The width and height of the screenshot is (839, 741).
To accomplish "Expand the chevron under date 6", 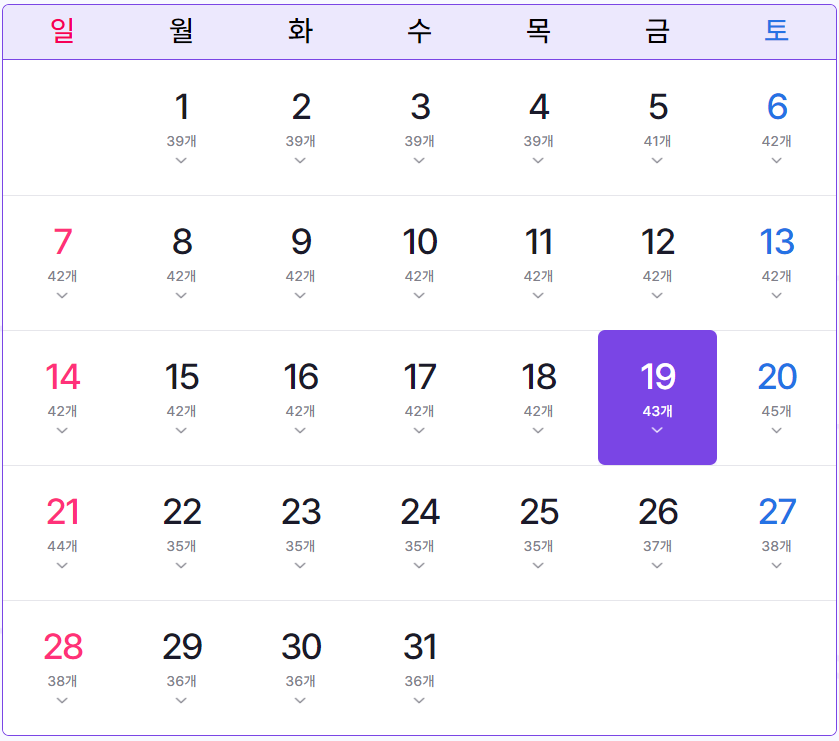I will pyautogui.click(x=776, y=158).
